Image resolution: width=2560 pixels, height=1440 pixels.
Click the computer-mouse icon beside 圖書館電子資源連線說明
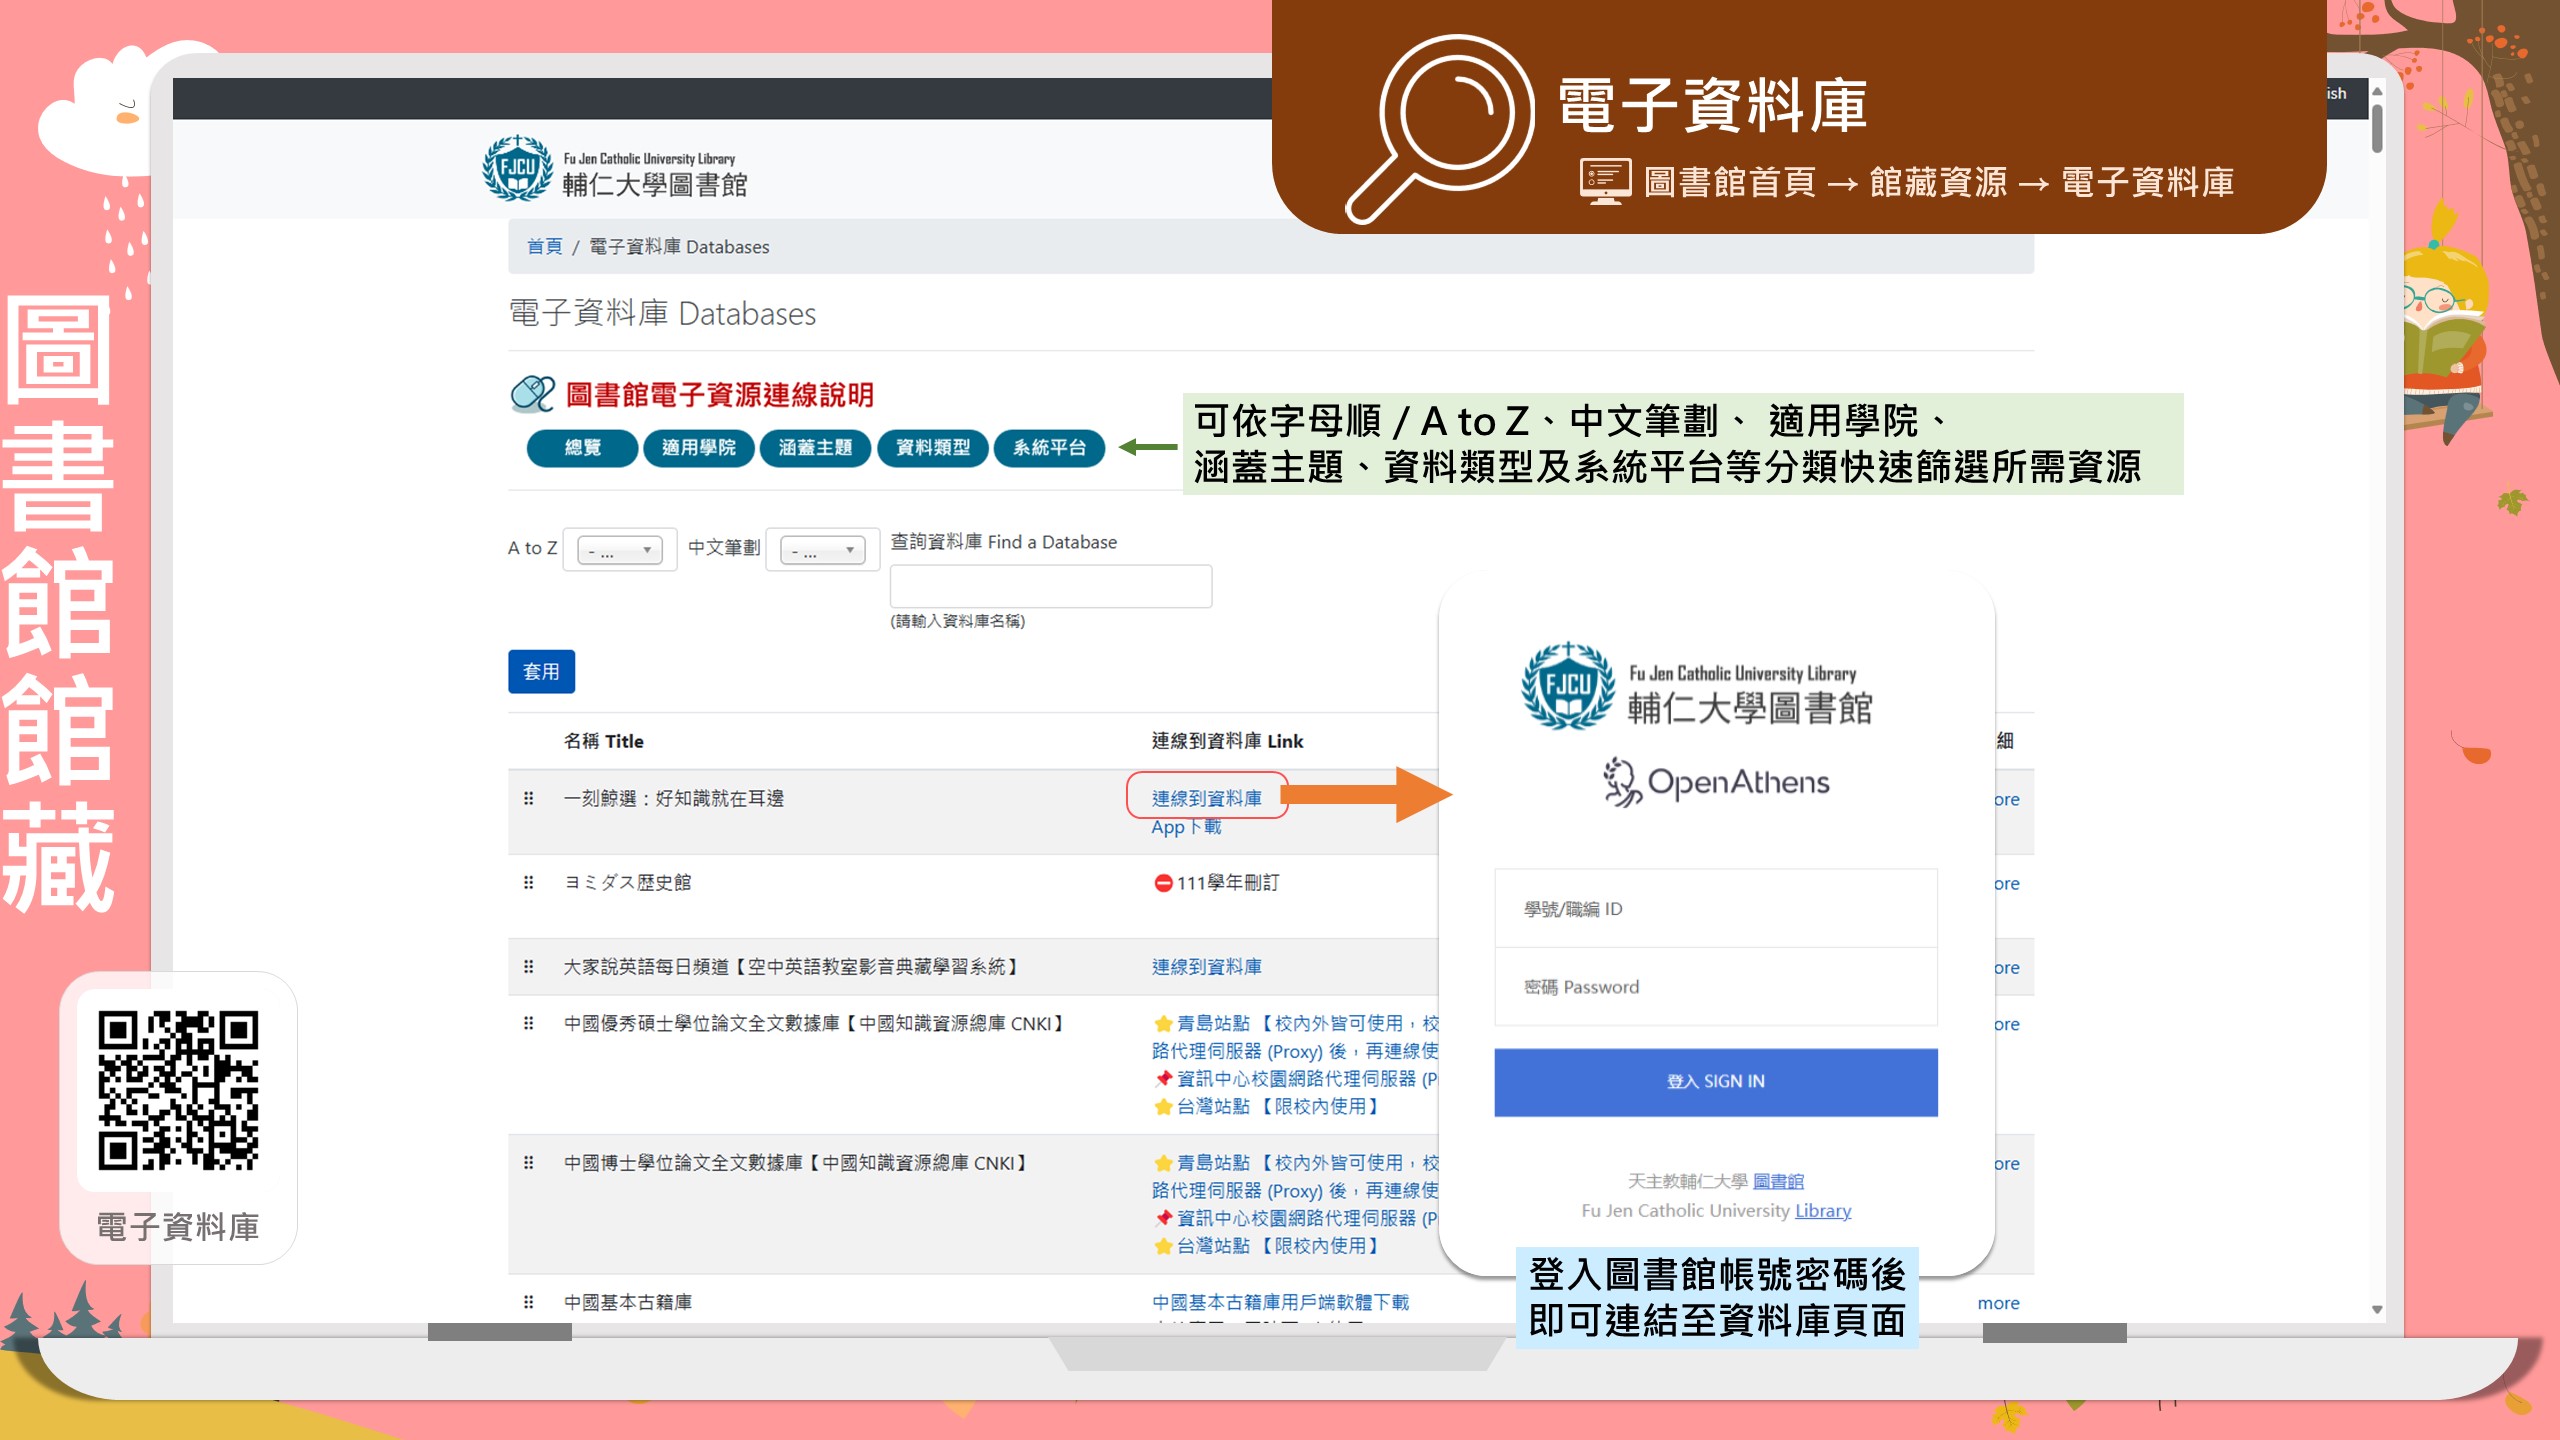(x=532, y=394)
